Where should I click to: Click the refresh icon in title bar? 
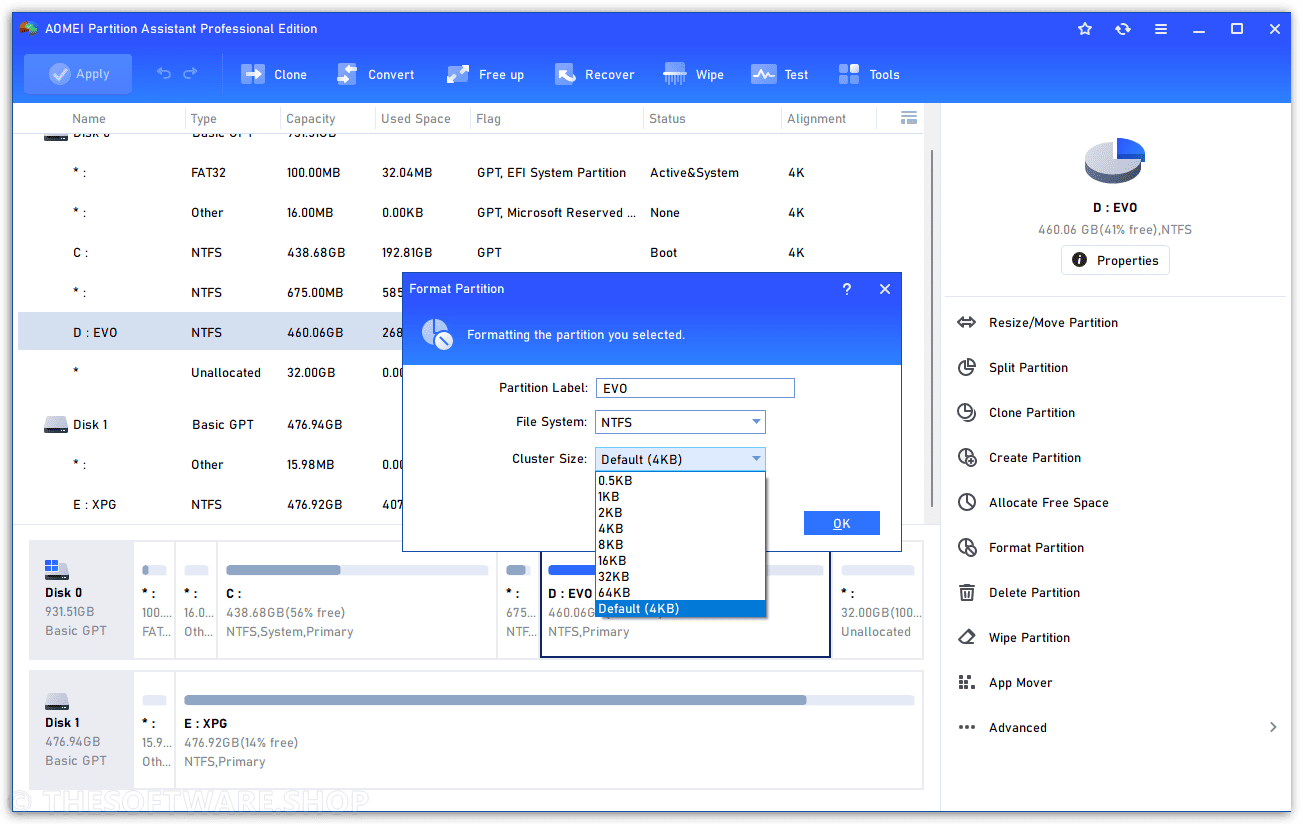(1123, 29)
